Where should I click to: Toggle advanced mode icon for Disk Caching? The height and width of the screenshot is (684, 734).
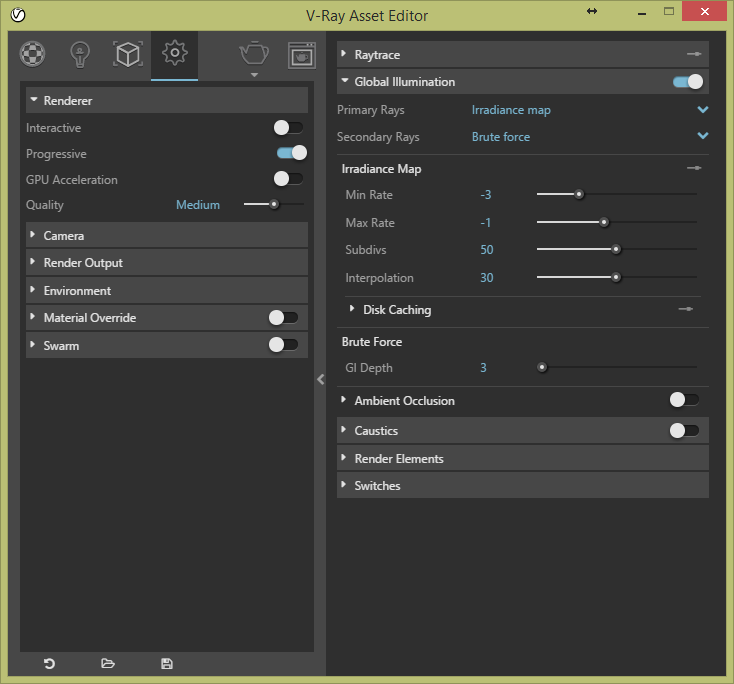[x=686, y=309]
